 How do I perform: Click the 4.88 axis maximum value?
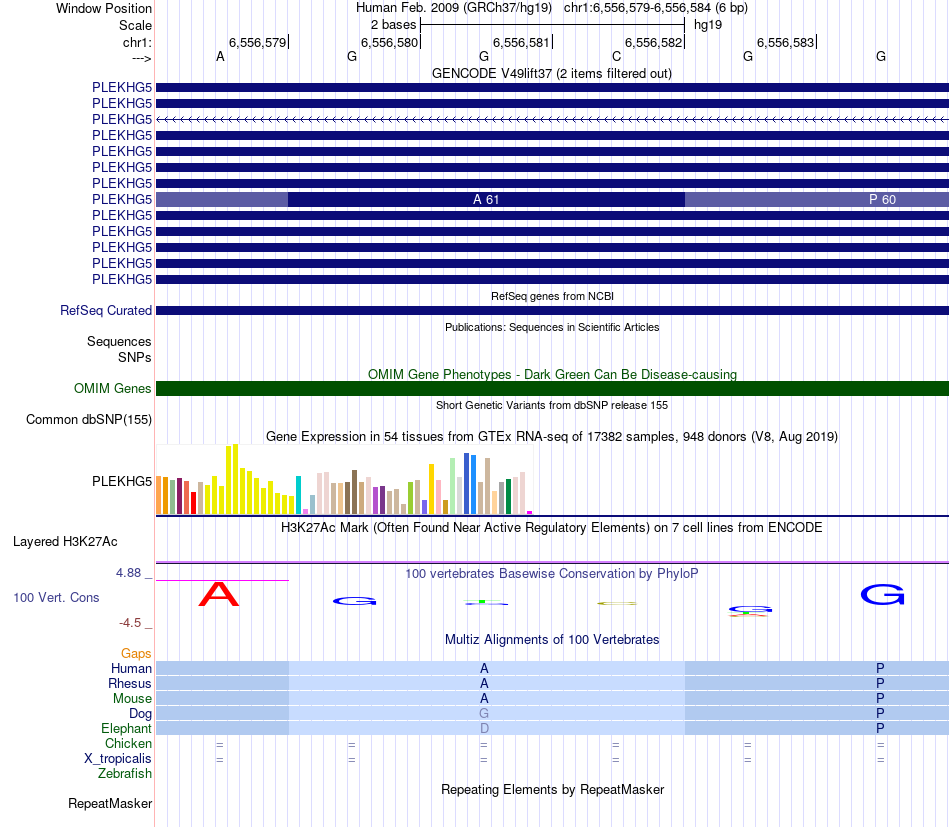[x=128, y=573]
